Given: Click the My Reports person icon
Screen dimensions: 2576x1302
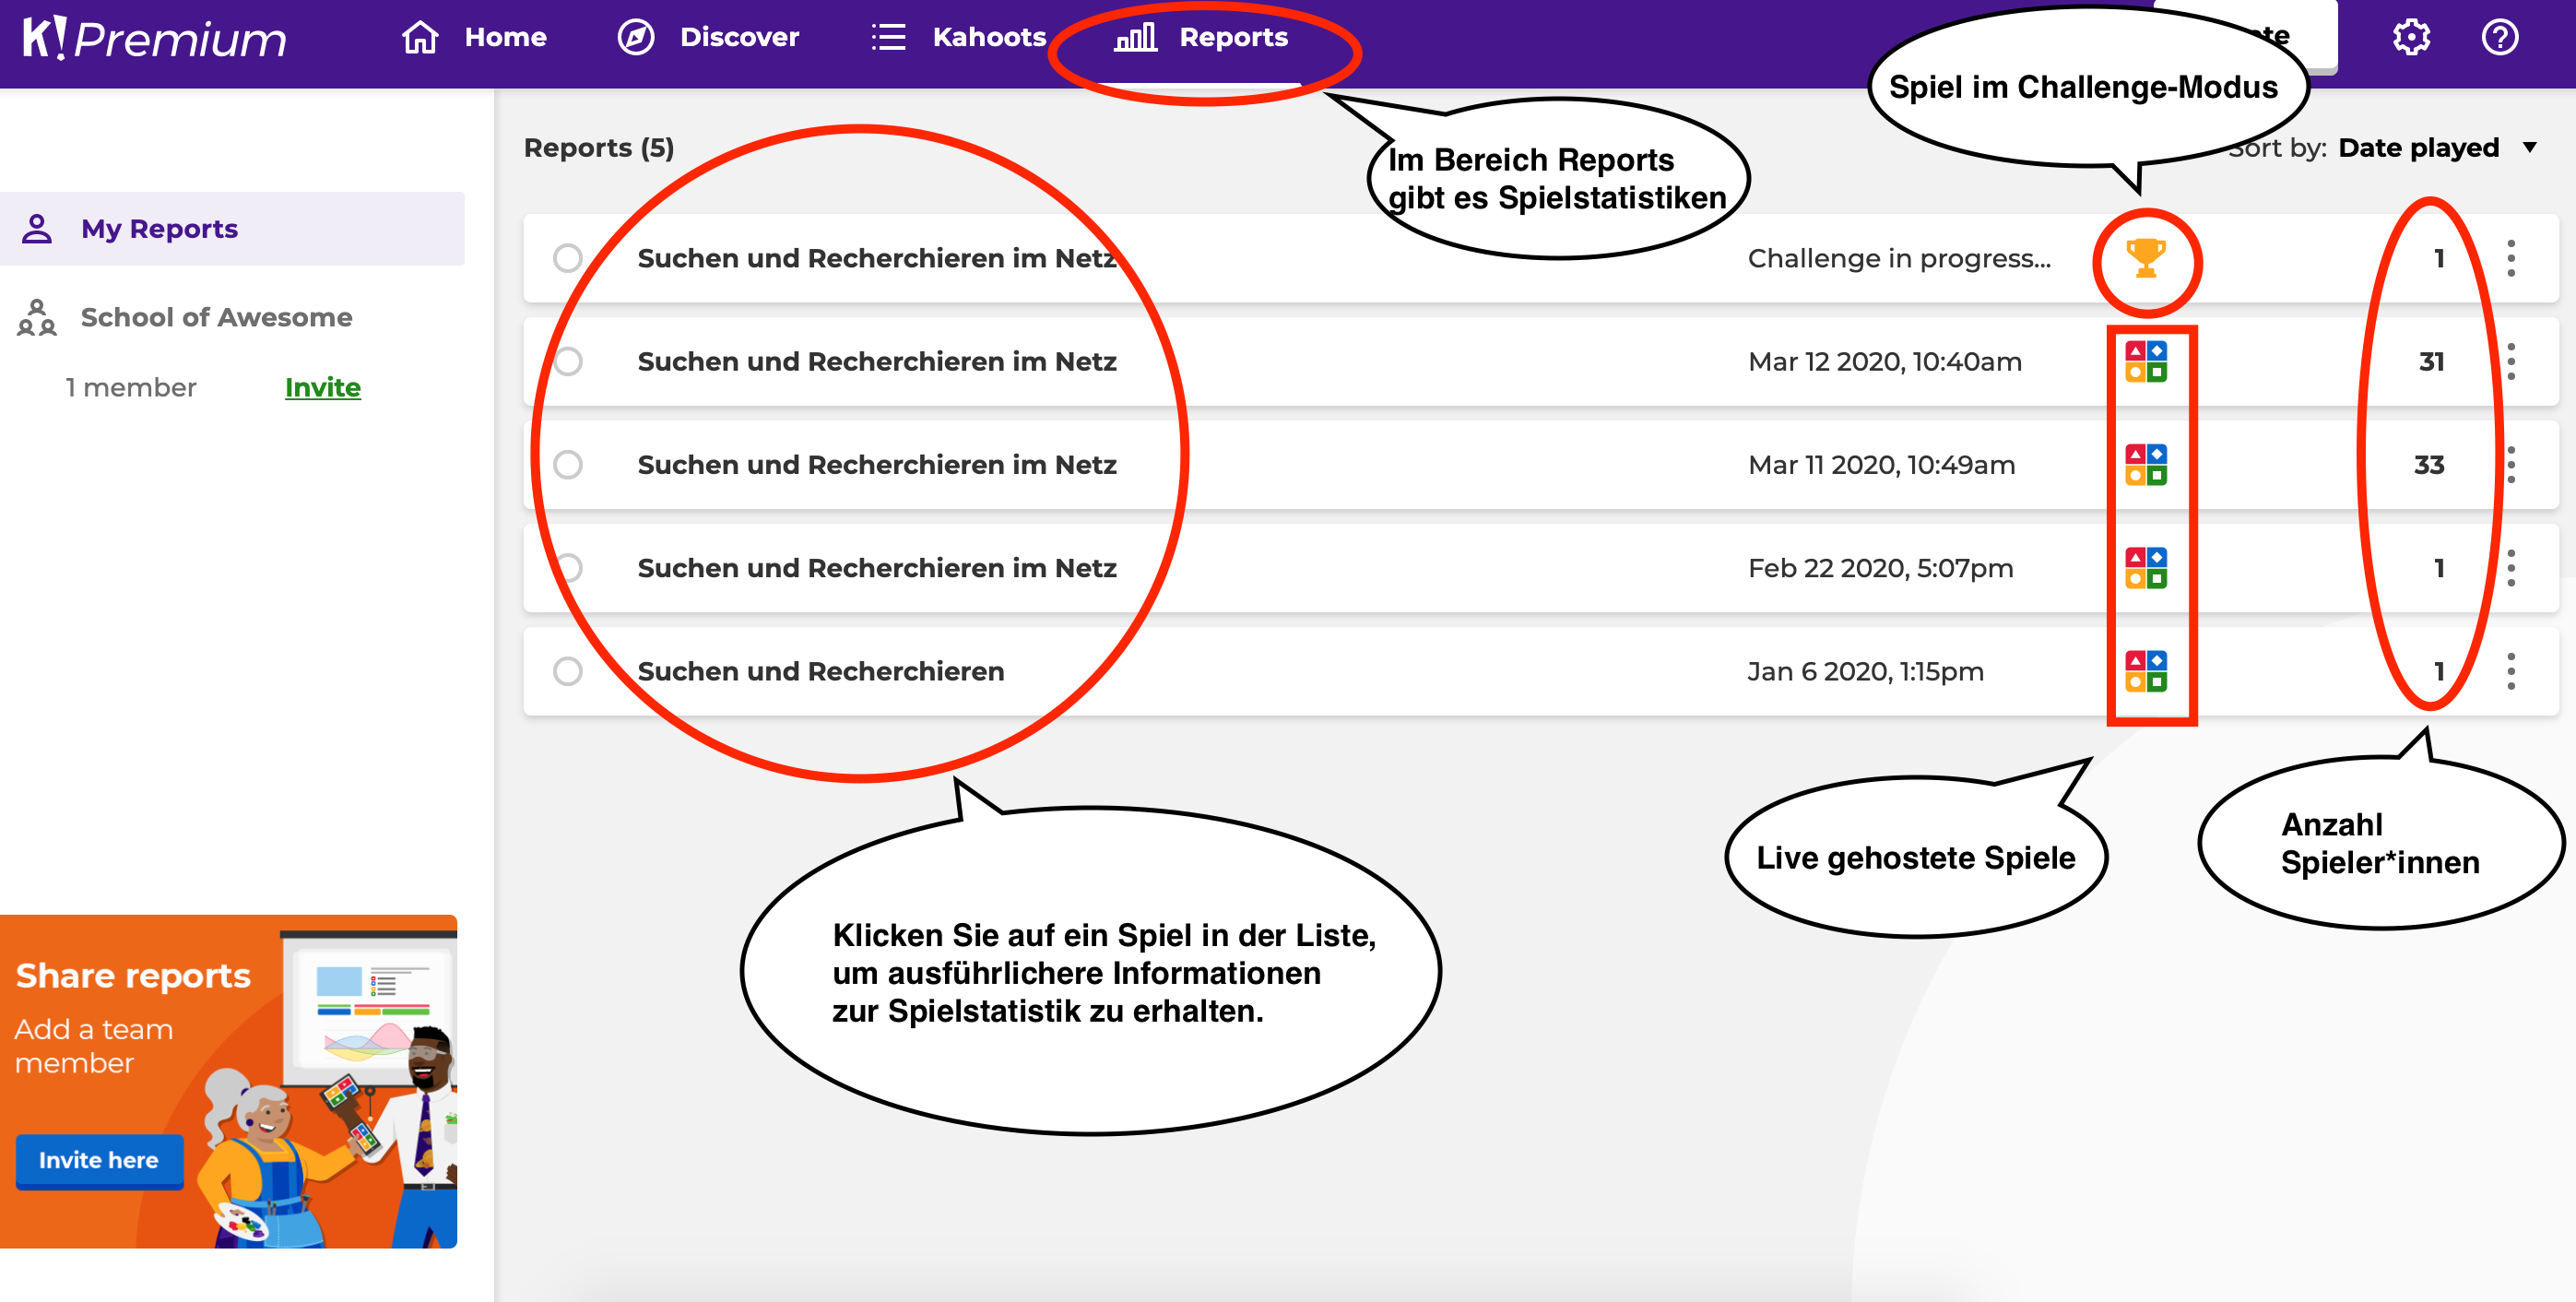Looking at the screenshot, I should click(x=37, y=229).
